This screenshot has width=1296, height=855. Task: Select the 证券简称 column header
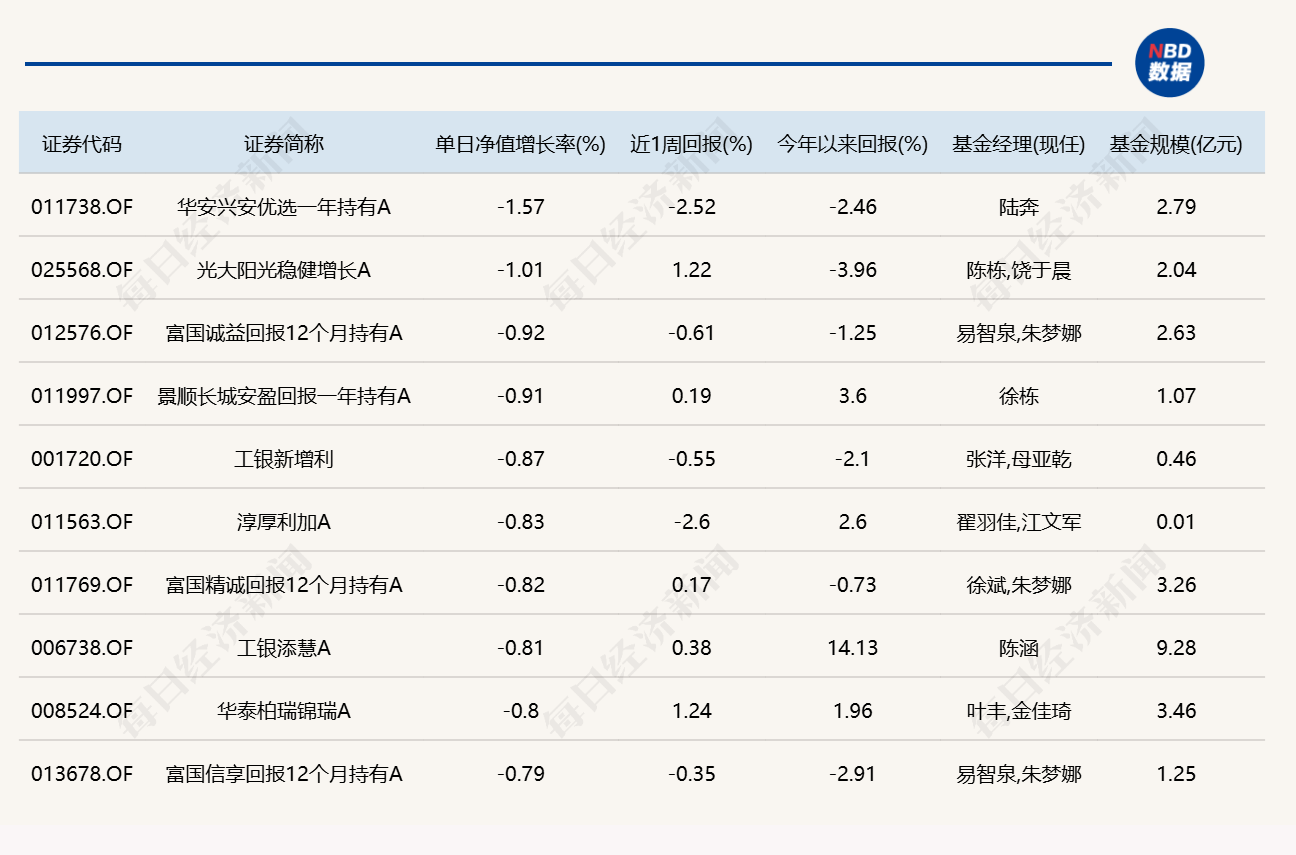[284, 144]
